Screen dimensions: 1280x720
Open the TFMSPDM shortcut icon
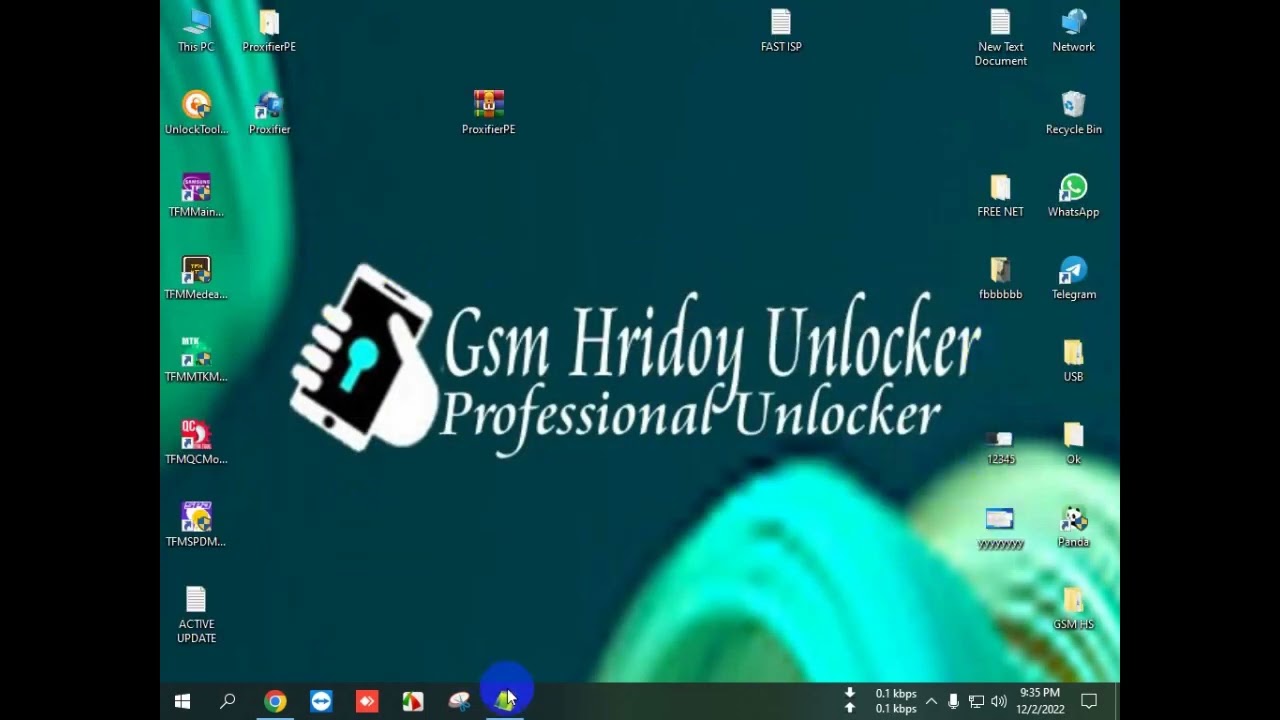point(196,525)
